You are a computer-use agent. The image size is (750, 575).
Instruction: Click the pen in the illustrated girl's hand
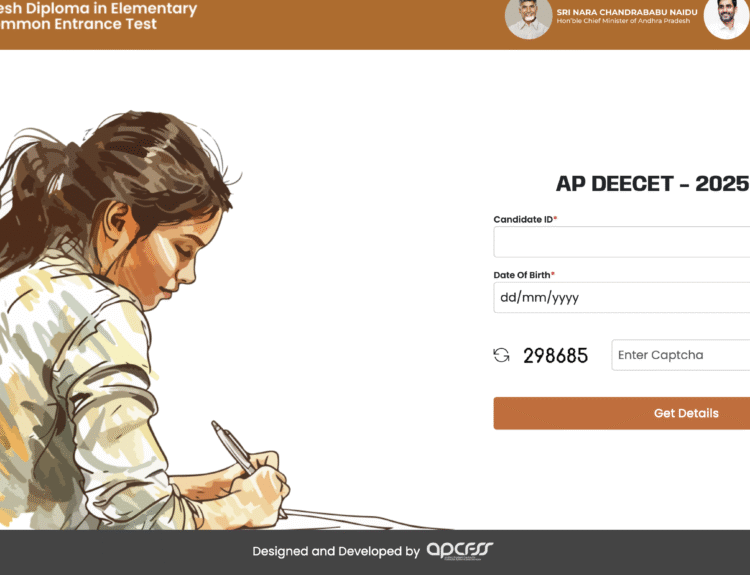pyautogui.click(x=234, y=448)
